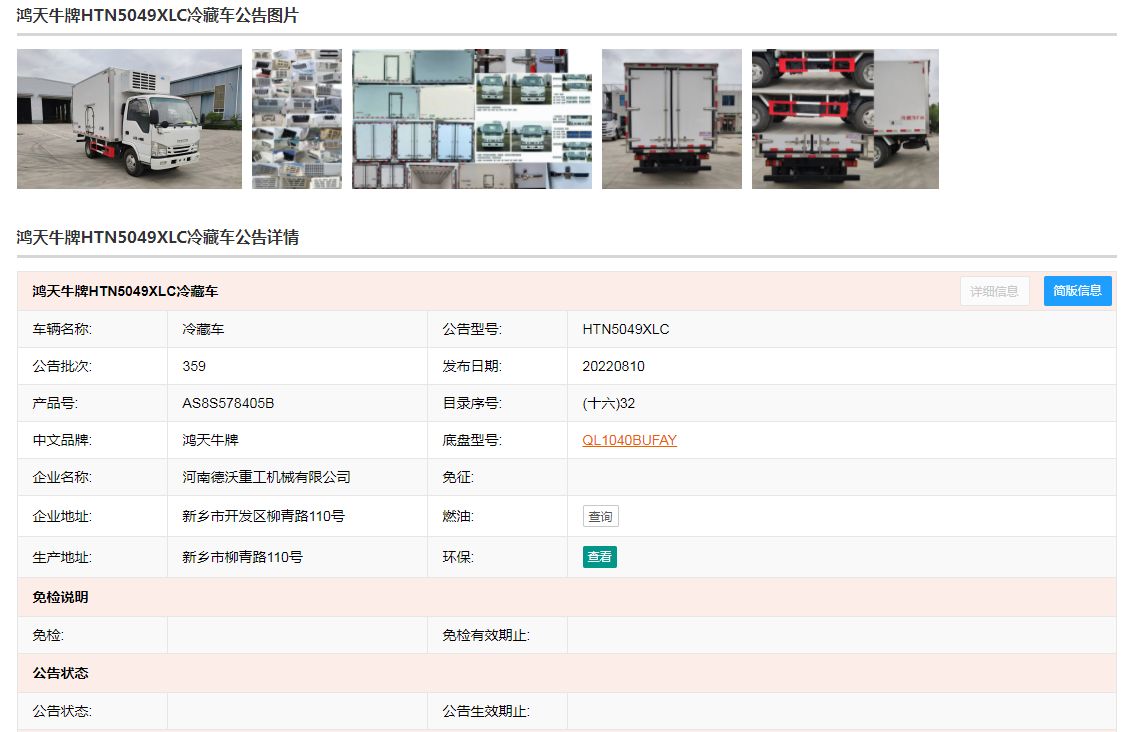Click the 企业地址 value 新乡市开发区柳青路110号
Image resolution: width=1134 pixels, height=732 pixels.
coord(263,516)
